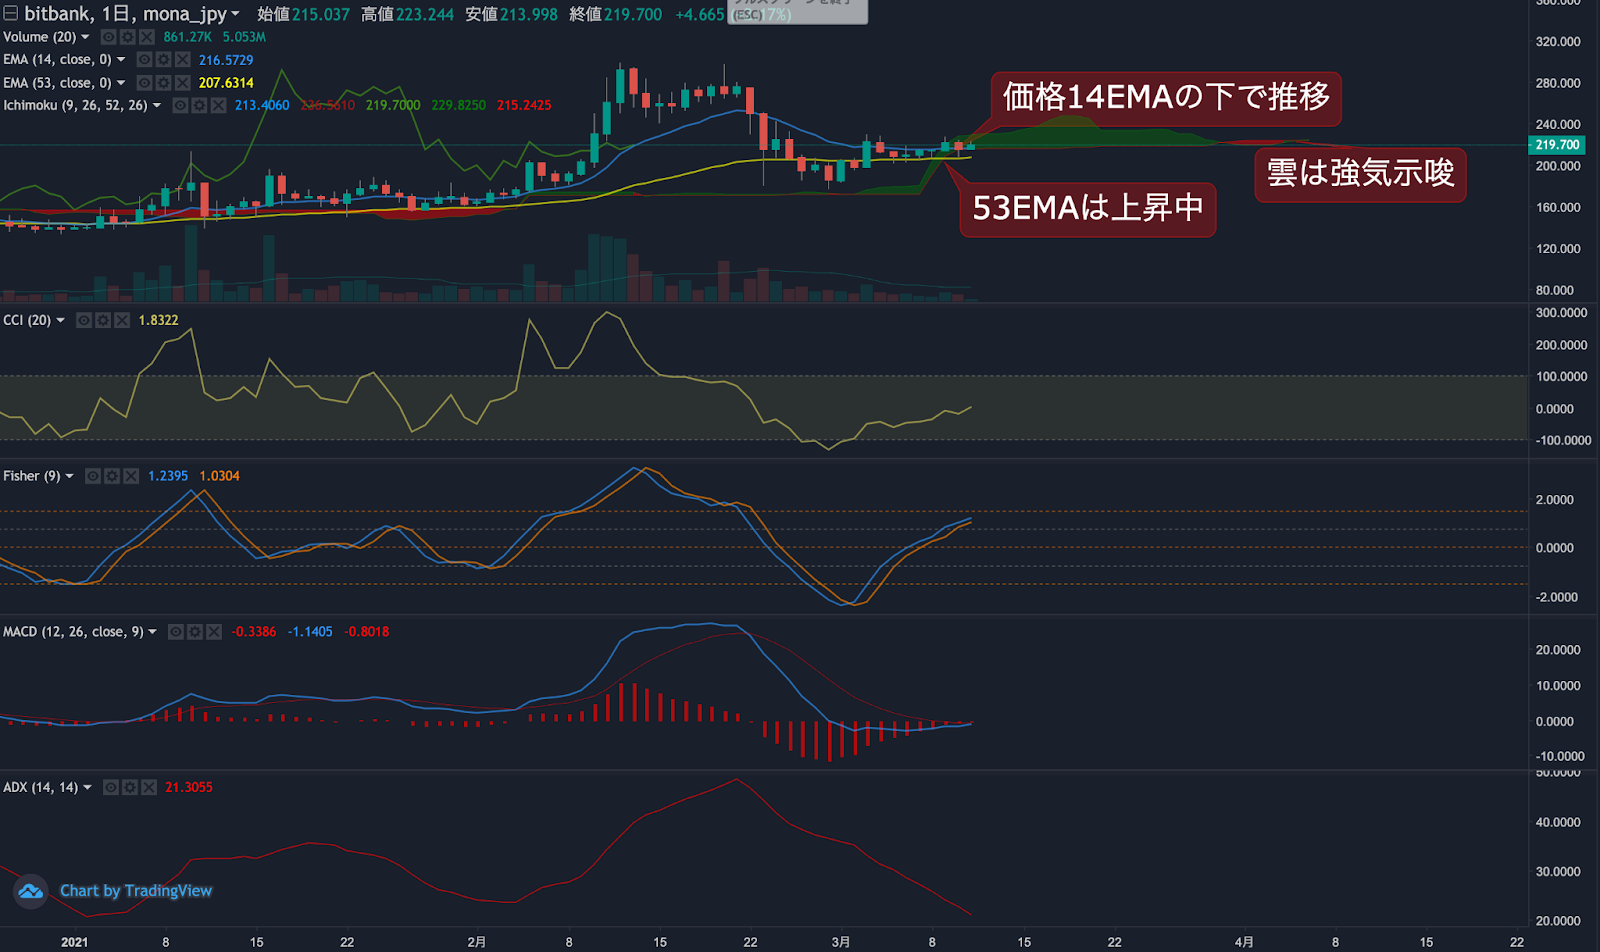Click the Ichimoku value 215.2425
This screenshot has height=952, width=1600.
[x=524, y=105]
